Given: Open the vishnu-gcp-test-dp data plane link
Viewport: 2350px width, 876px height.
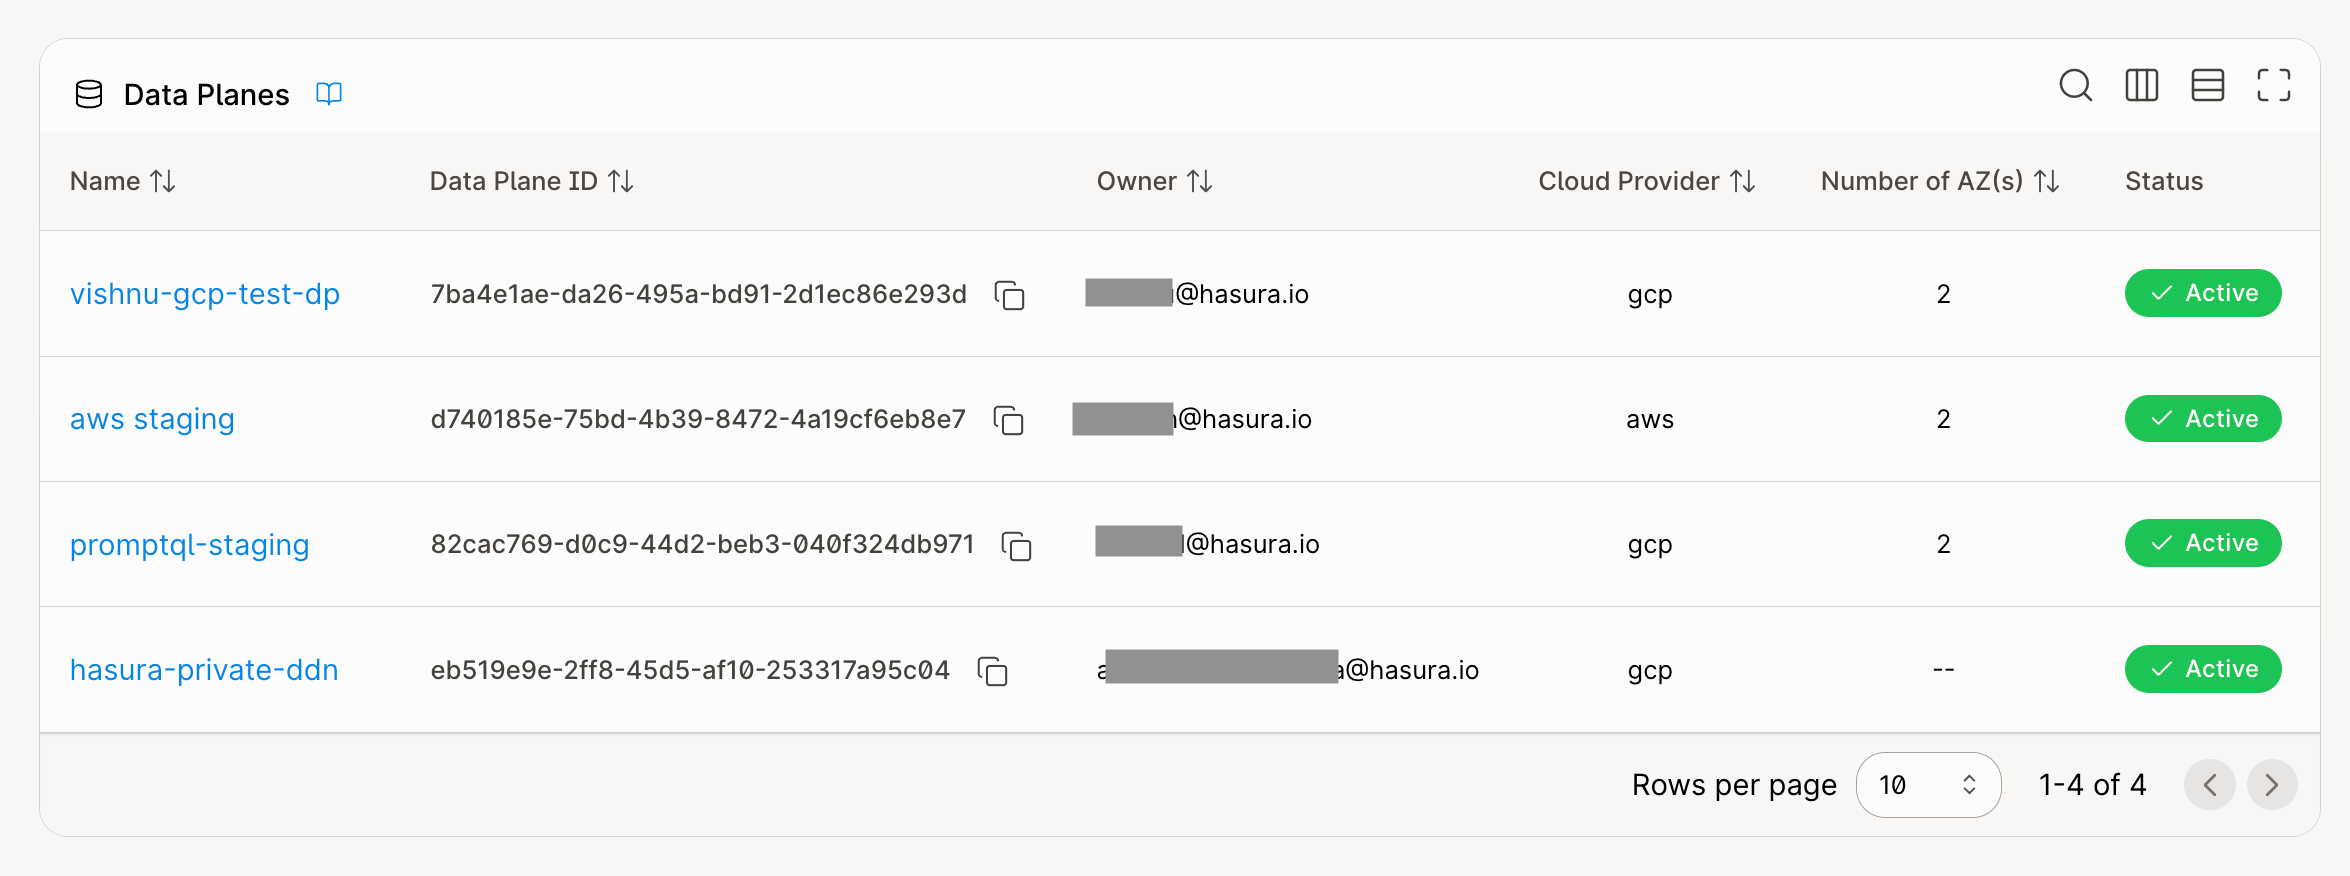Looking at the screenshot, I should (x=205, y=294).
